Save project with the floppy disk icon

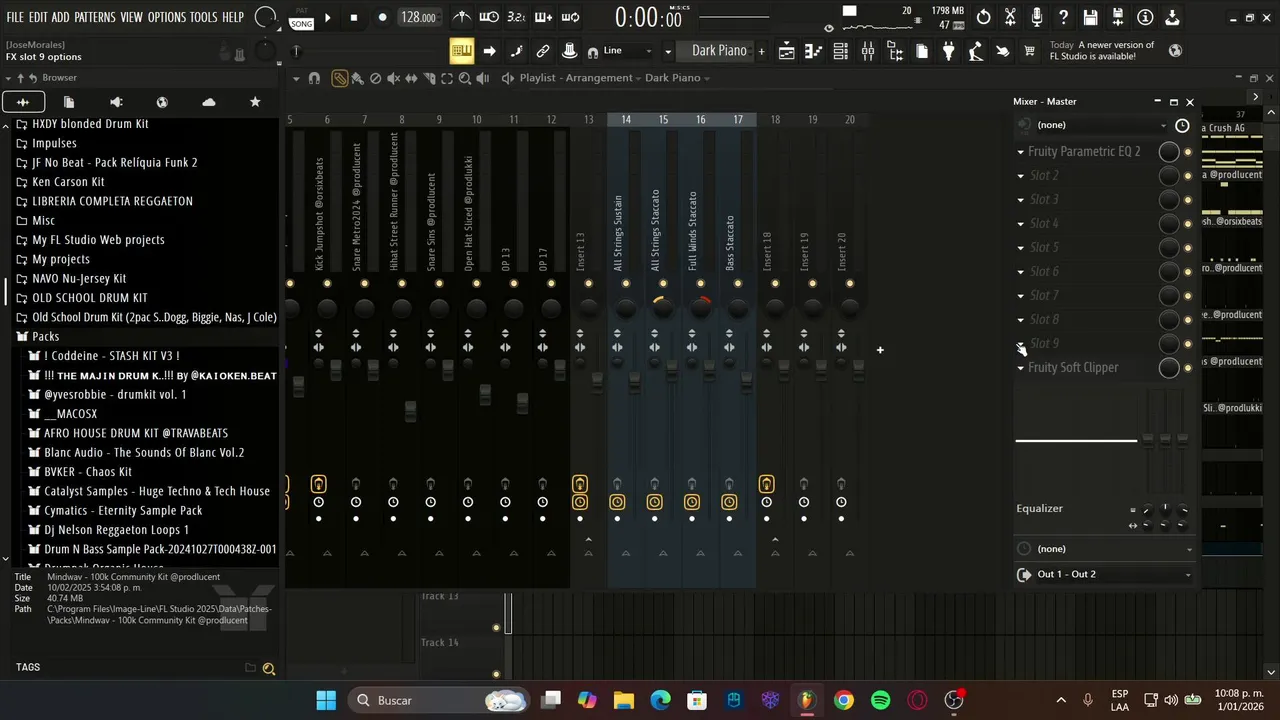pos(1091,17)
